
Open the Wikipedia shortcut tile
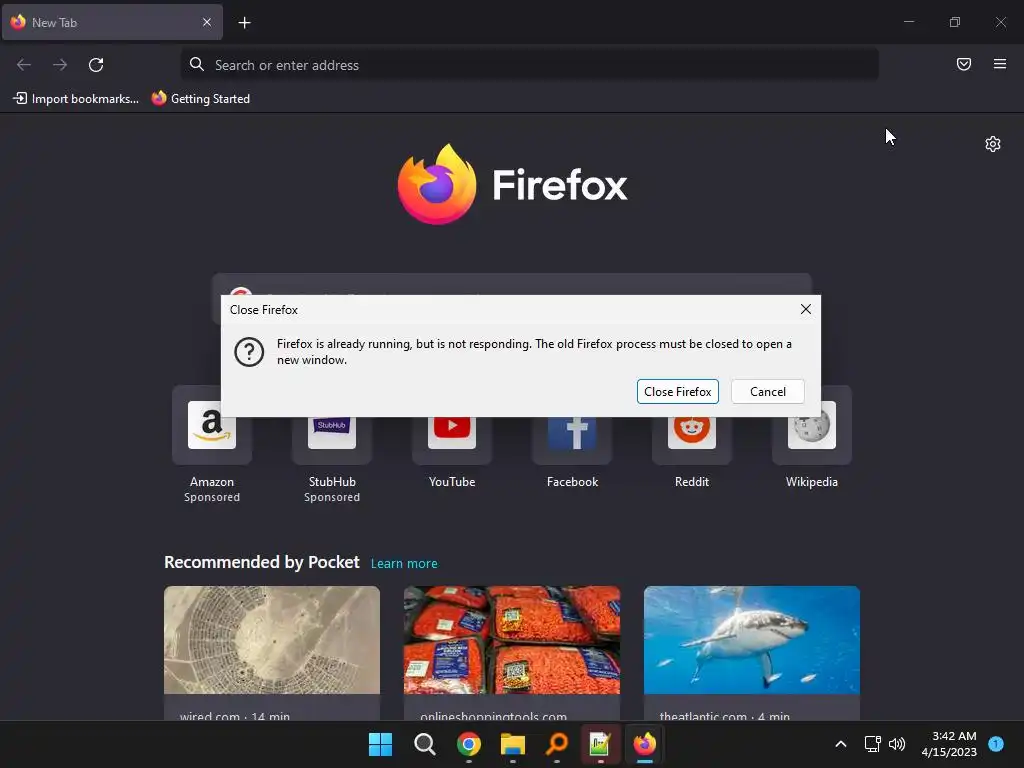(x=812, y=438)
